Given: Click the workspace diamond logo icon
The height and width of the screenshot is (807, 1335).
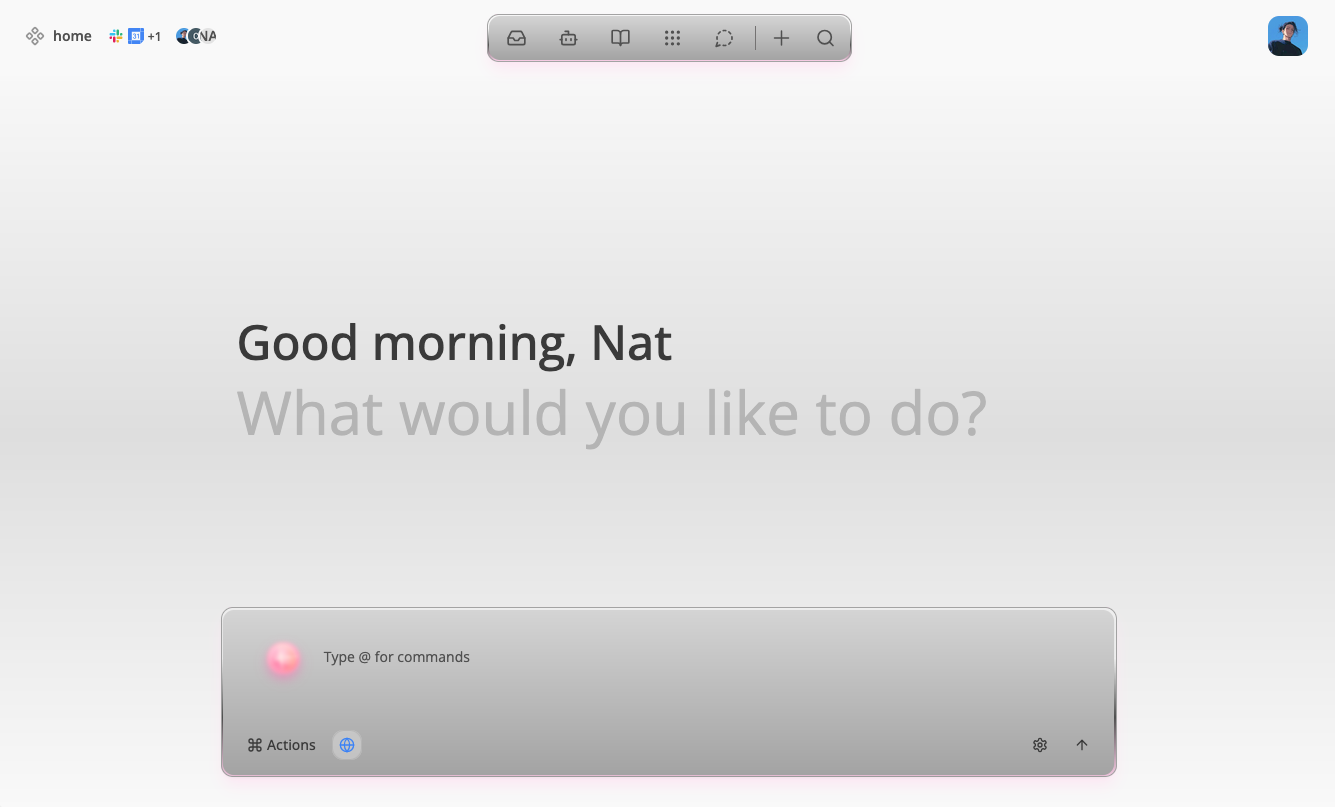Looking at the screenshot, I should point(35,36).
